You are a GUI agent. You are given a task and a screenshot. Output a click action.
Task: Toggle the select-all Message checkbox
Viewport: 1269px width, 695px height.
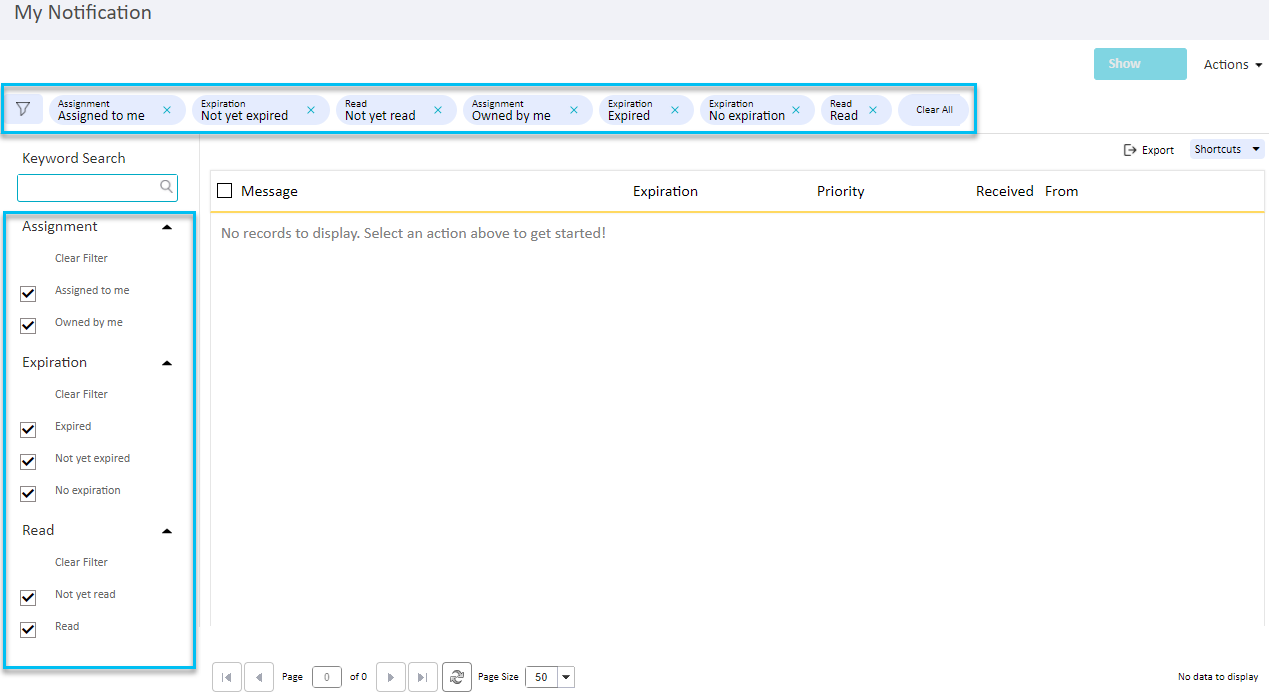224,190
